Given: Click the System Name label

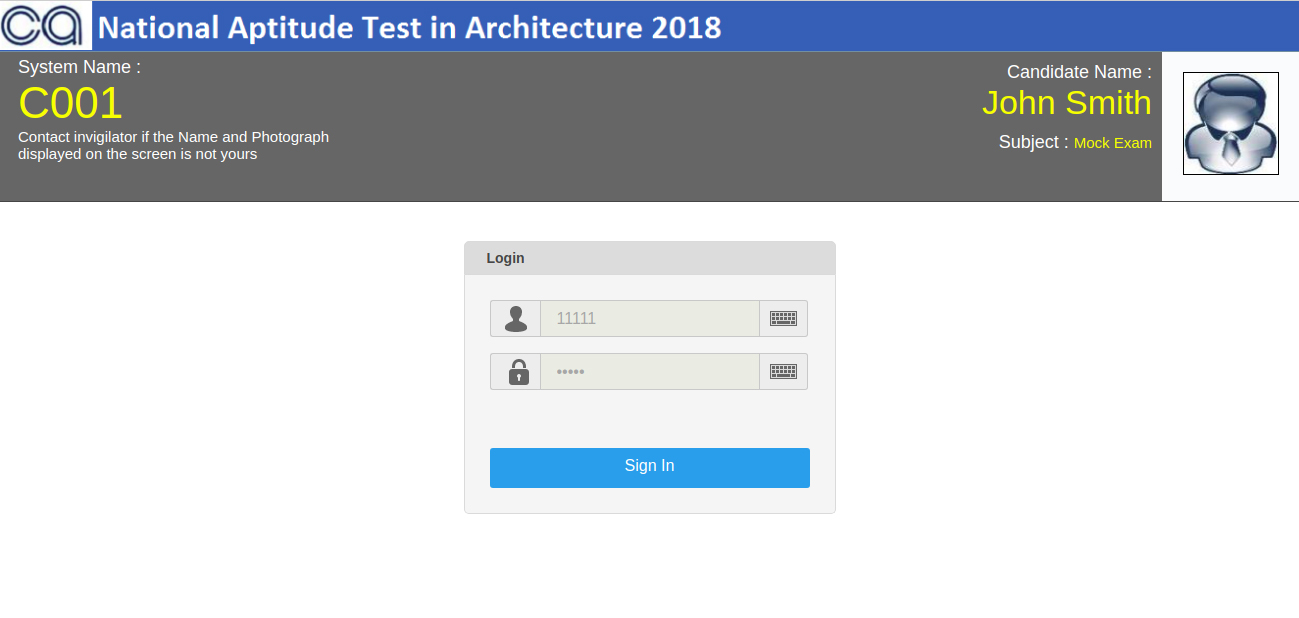Looking at the screenshot, I should [x=77, y=66].
